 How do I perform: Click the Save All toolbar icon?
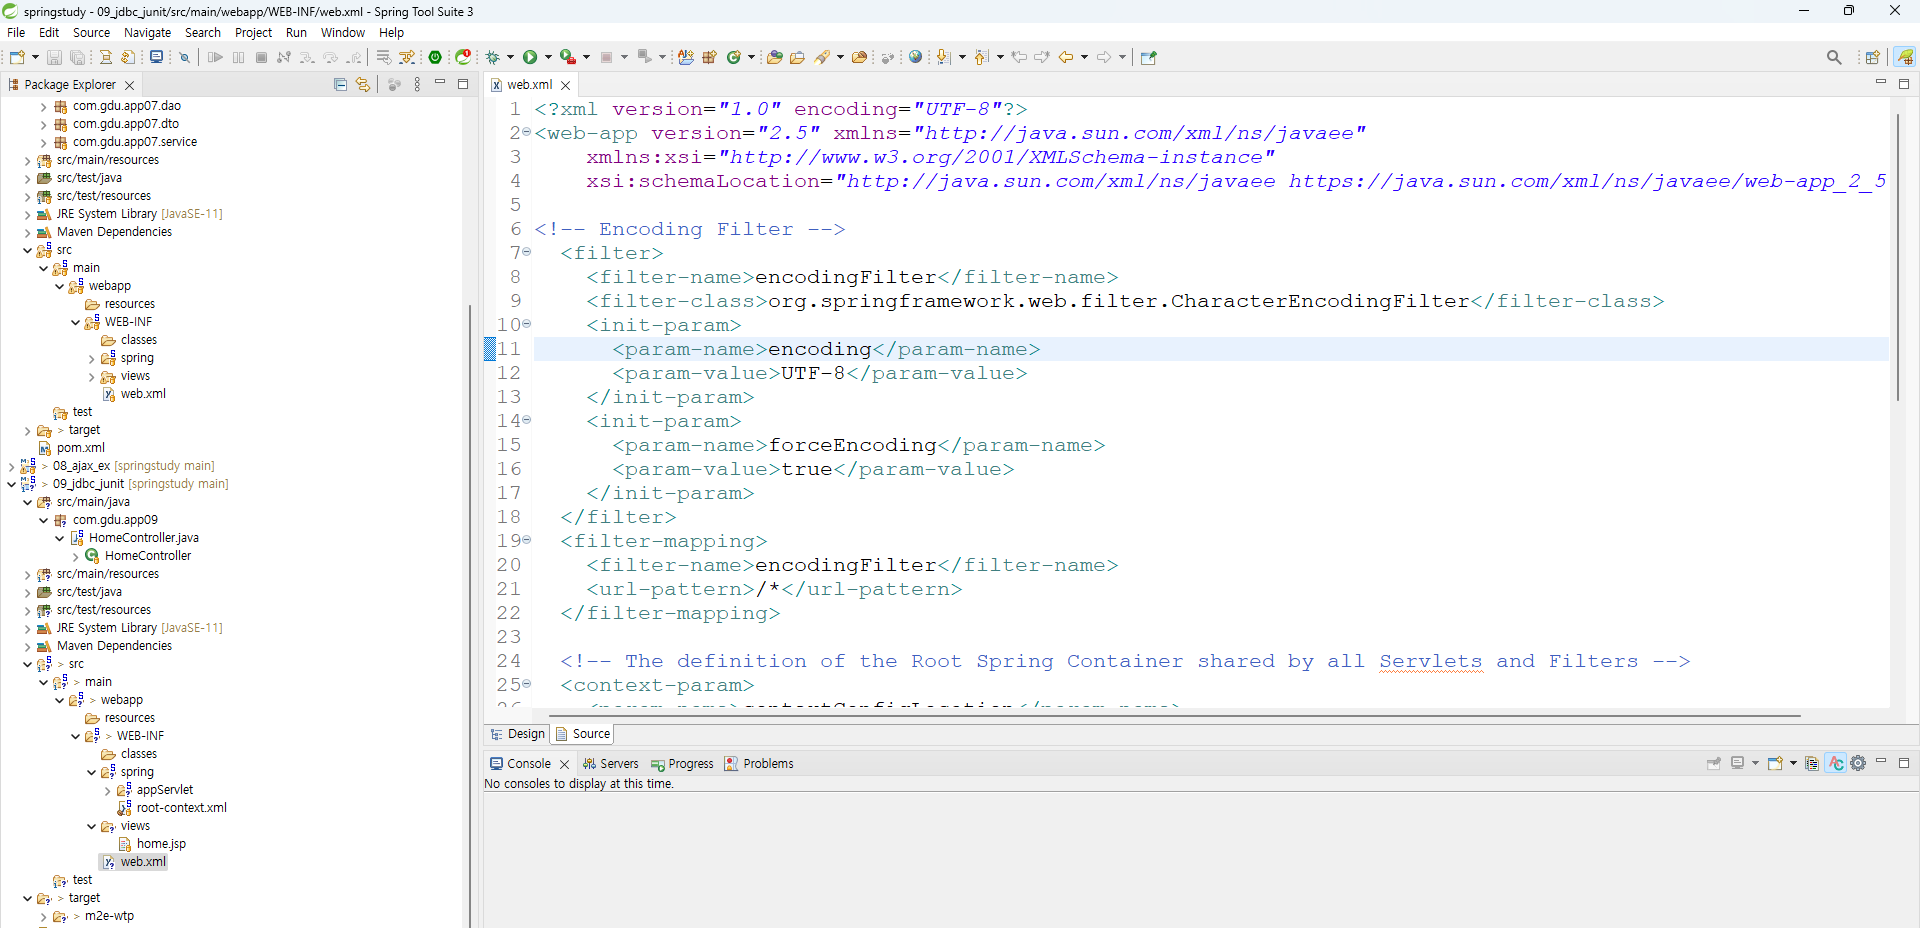pos(77,57)
